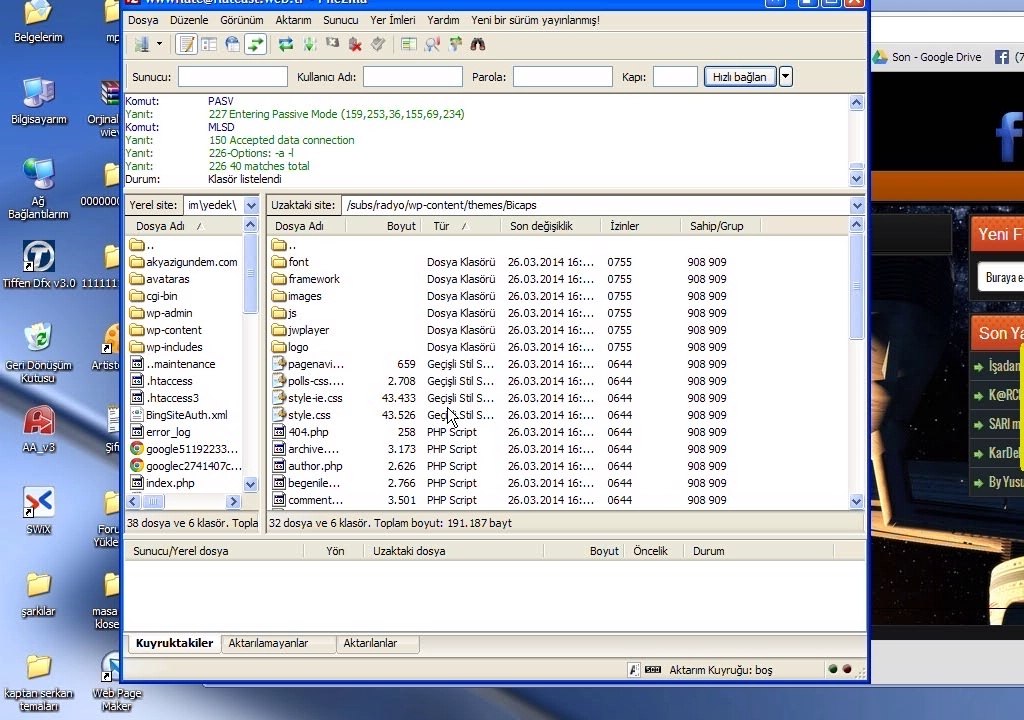Screen dimensions: 1024x720
Task: Open the Site Manager icon
Action: click(x=141, y=44)
